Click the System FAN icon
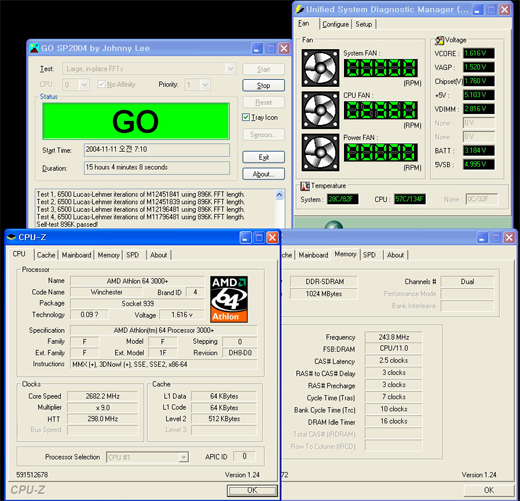This screenshot has height=501, width=520. (x=320, y=68)
